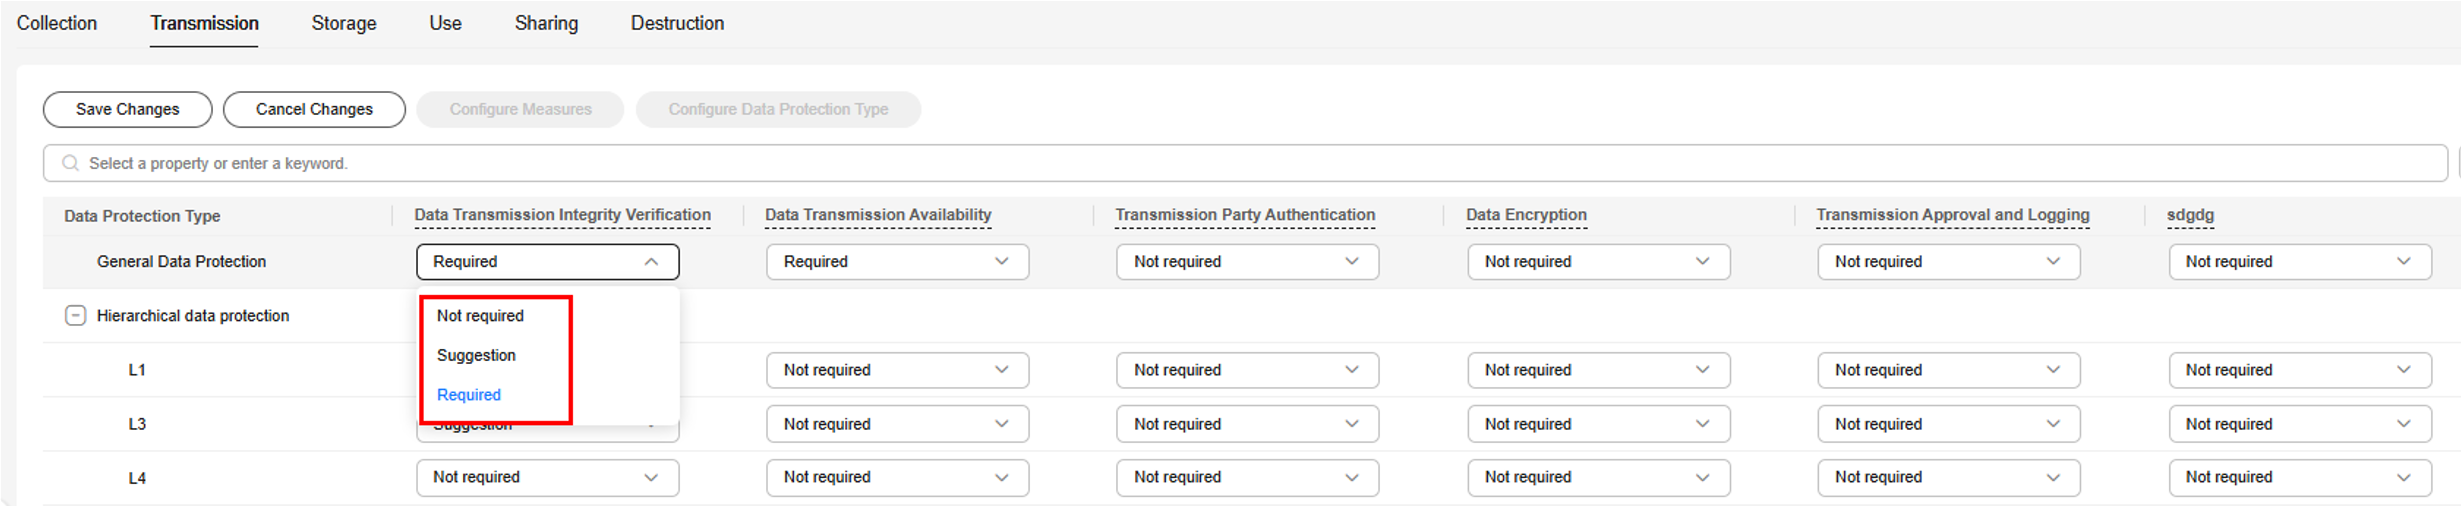Select the 'Not required' dropdown option

pos(480,316)
